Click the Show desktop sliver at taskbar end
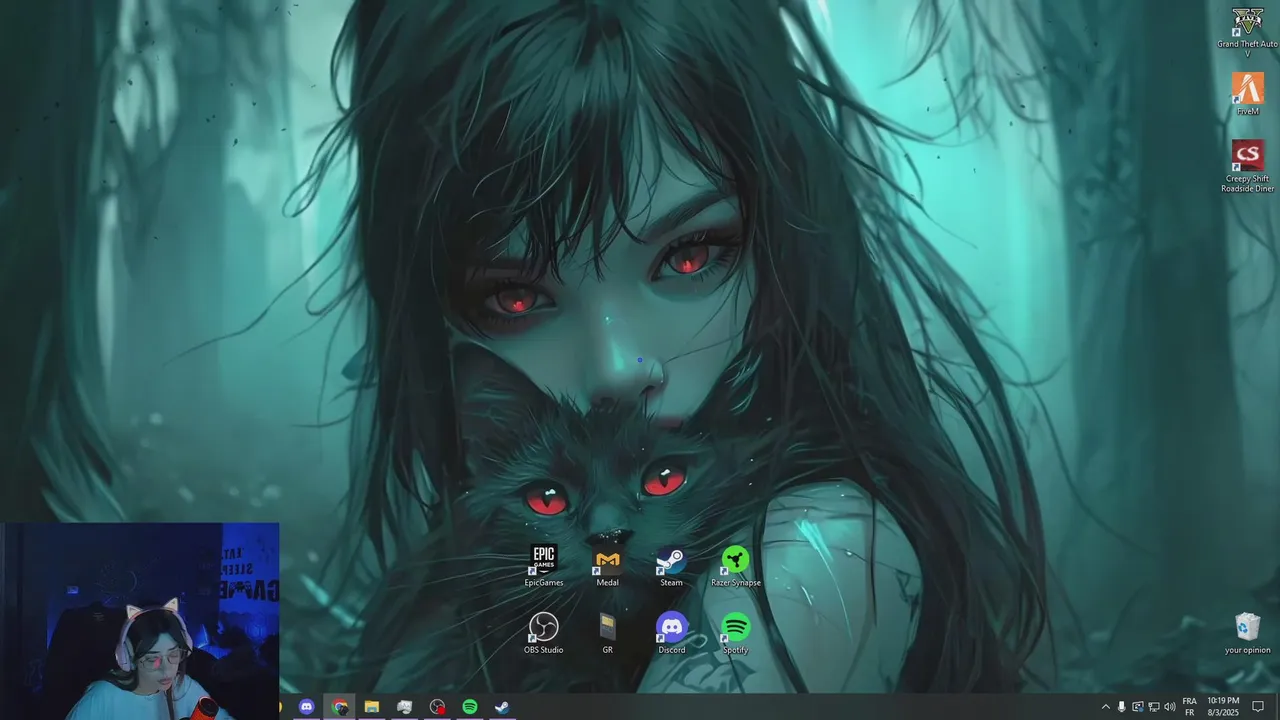 click(1277, 707)
